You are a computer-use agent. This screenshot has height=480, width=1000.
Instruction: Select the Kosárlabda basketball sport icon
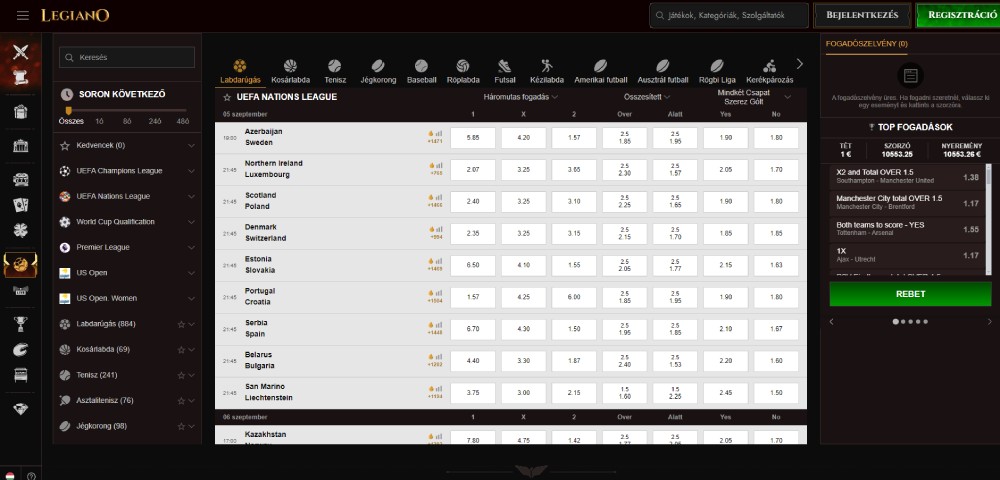coord(289,67)
